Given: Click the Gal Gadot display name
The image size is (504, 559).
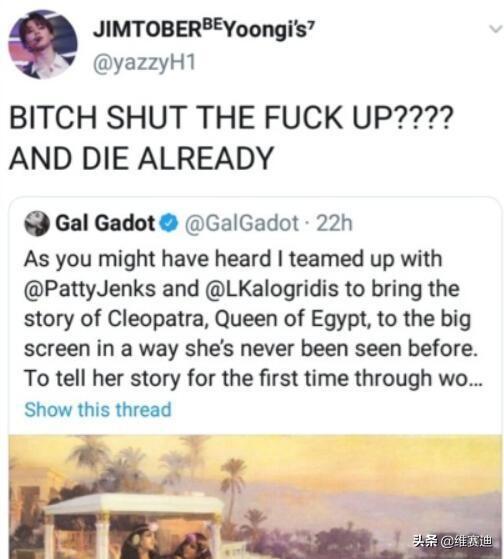Looking at the screenshot, I should tap(105, 223).
